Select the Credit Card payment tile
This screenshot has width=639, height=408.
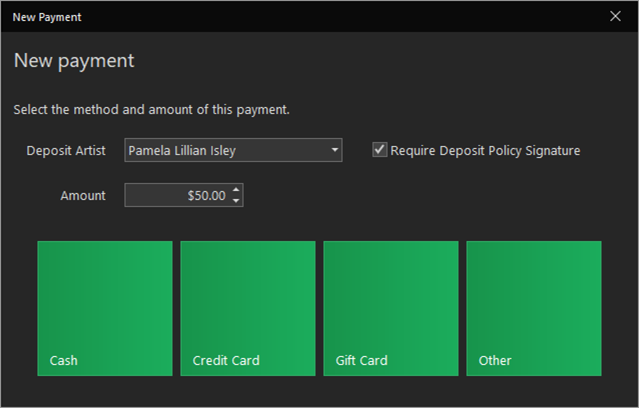tap(248, 308)
